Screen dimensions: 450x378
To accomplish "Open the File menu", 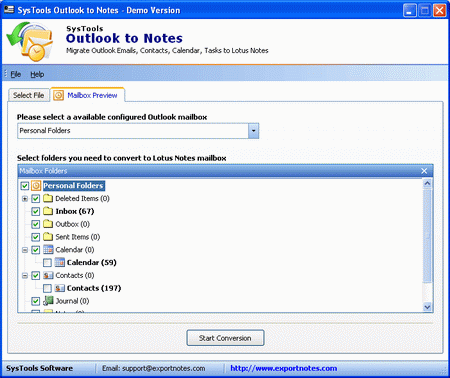I will click(15, 74).
